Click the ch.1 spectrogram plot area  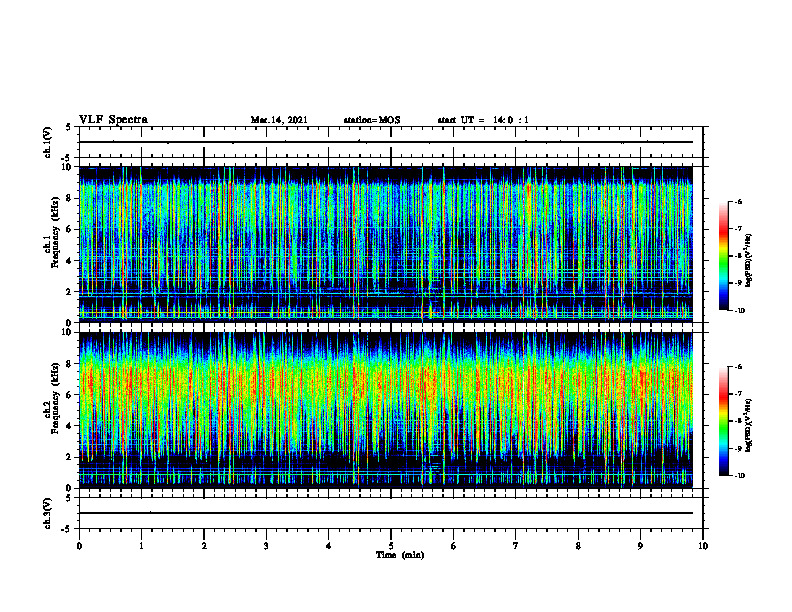[x=385, y=244]
